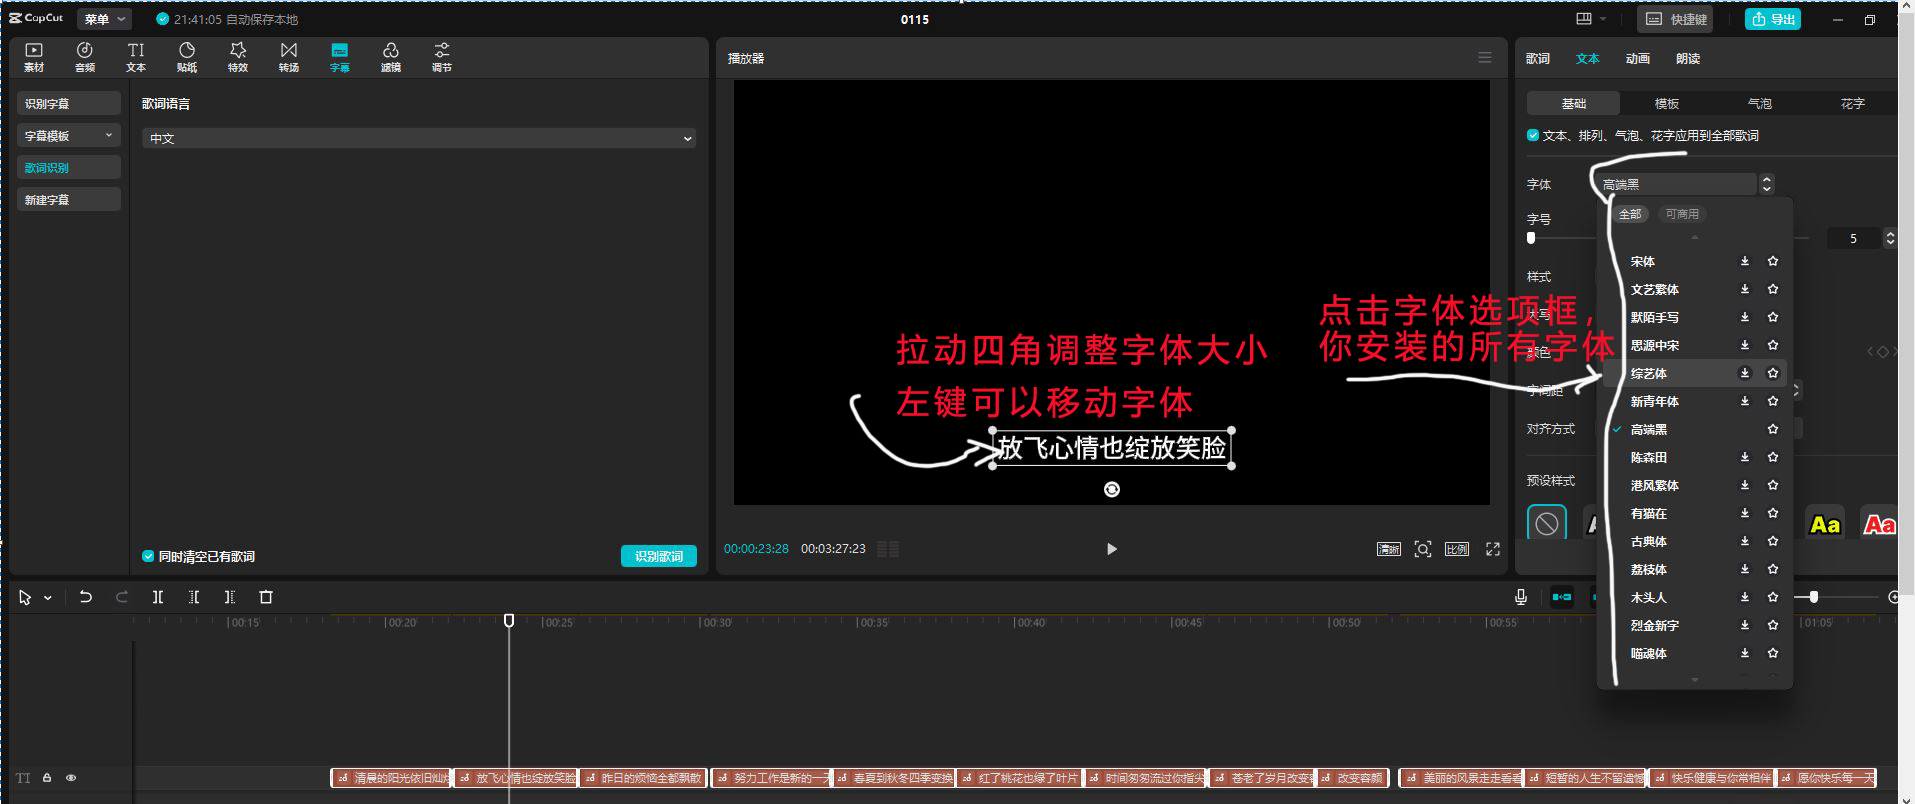
Task: Select 新建字幕 in the sidebar
Action: point(69,199)
